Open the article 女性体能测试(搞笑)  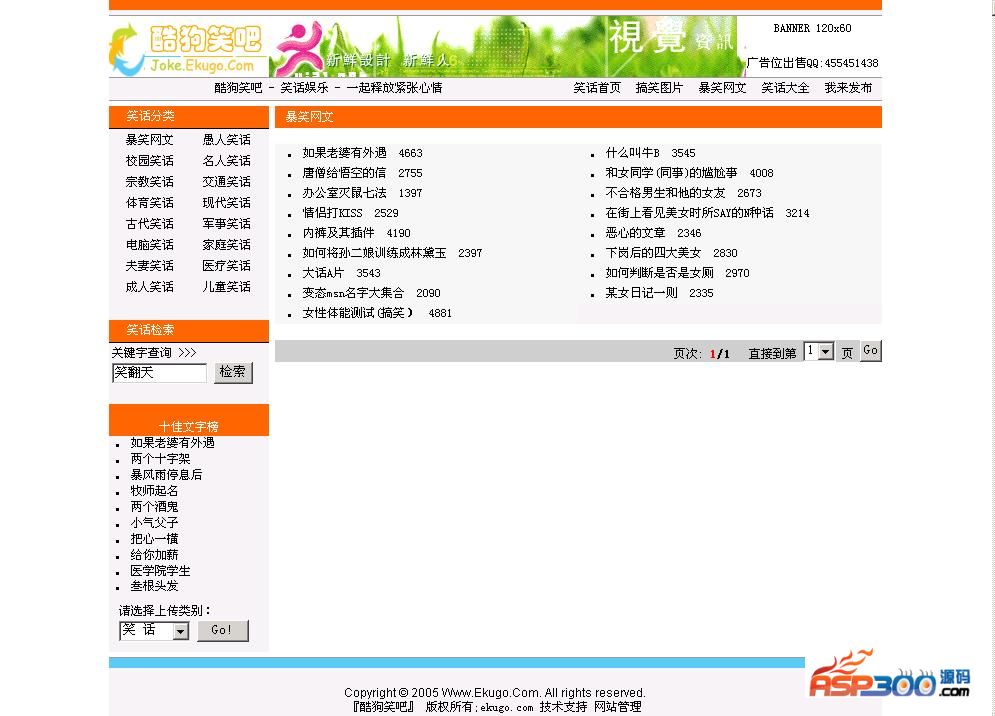click(x=358, y=313)
